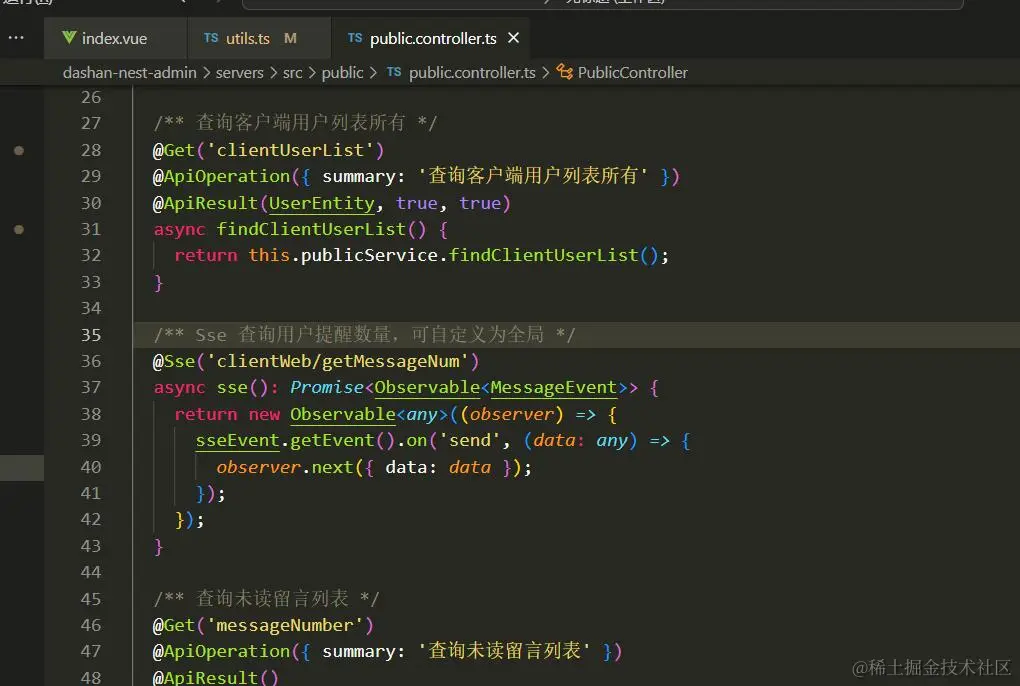Click the Sse comment on line 35
1020x686 pixels.
[x=364, y=335]
